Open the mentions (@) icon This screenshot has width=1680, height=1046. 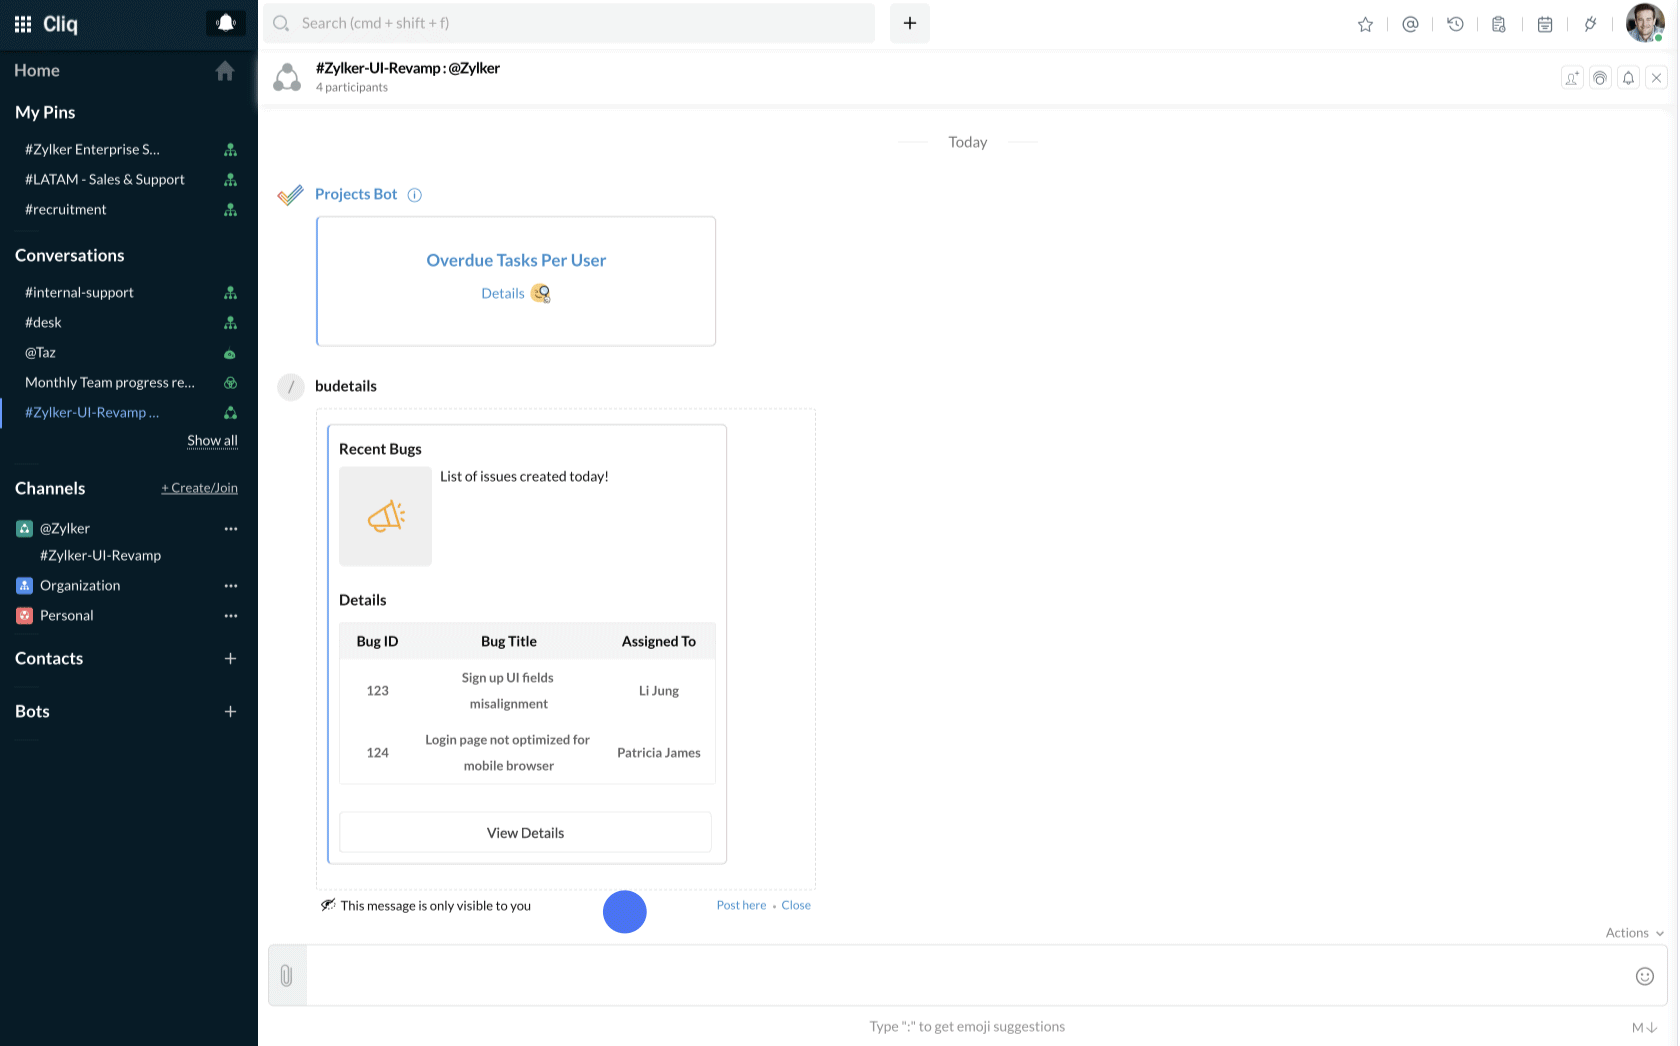click(1410, 24)
